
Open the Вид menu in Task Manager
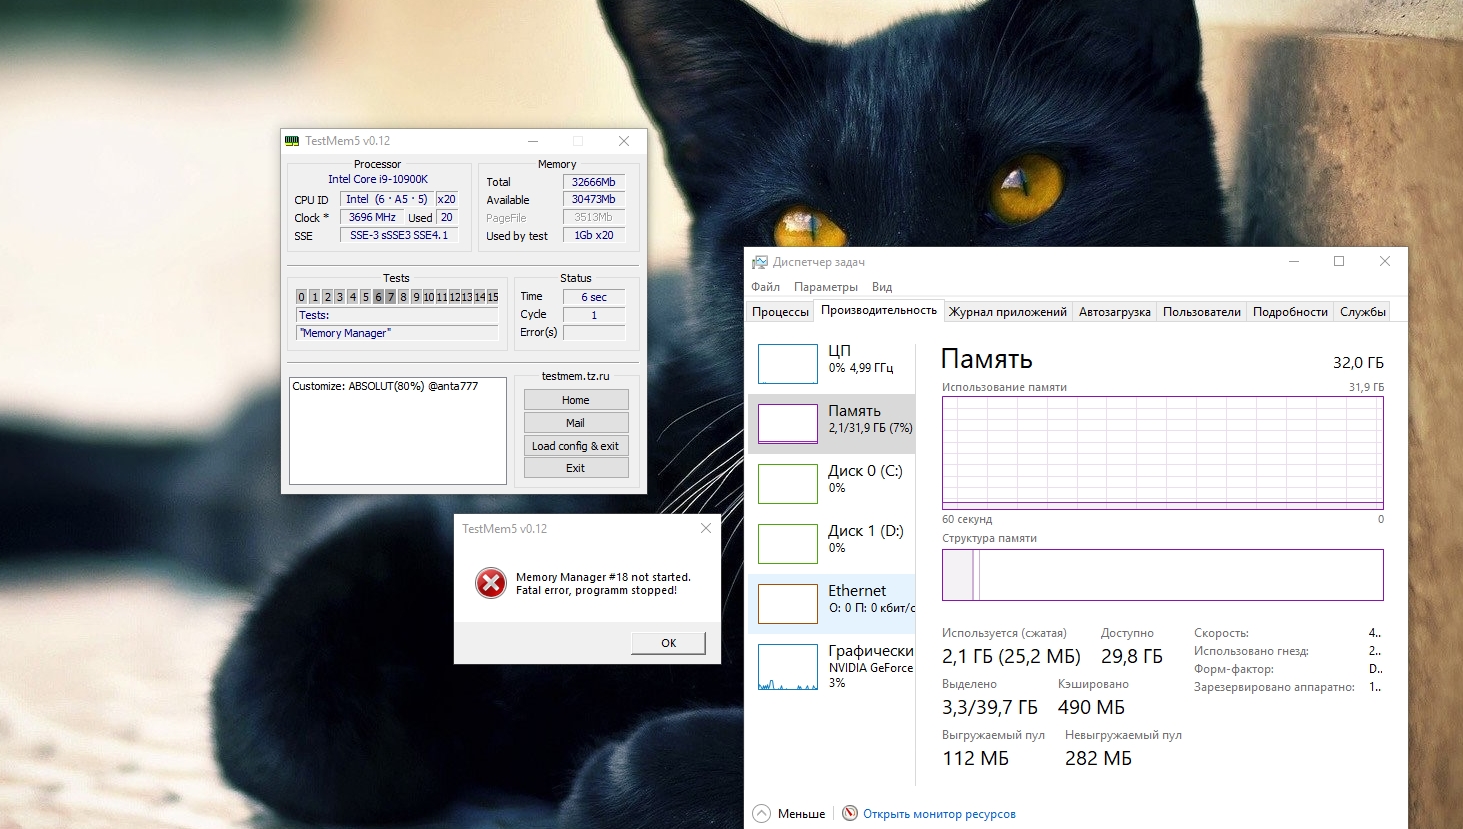(x=882, y=287)
